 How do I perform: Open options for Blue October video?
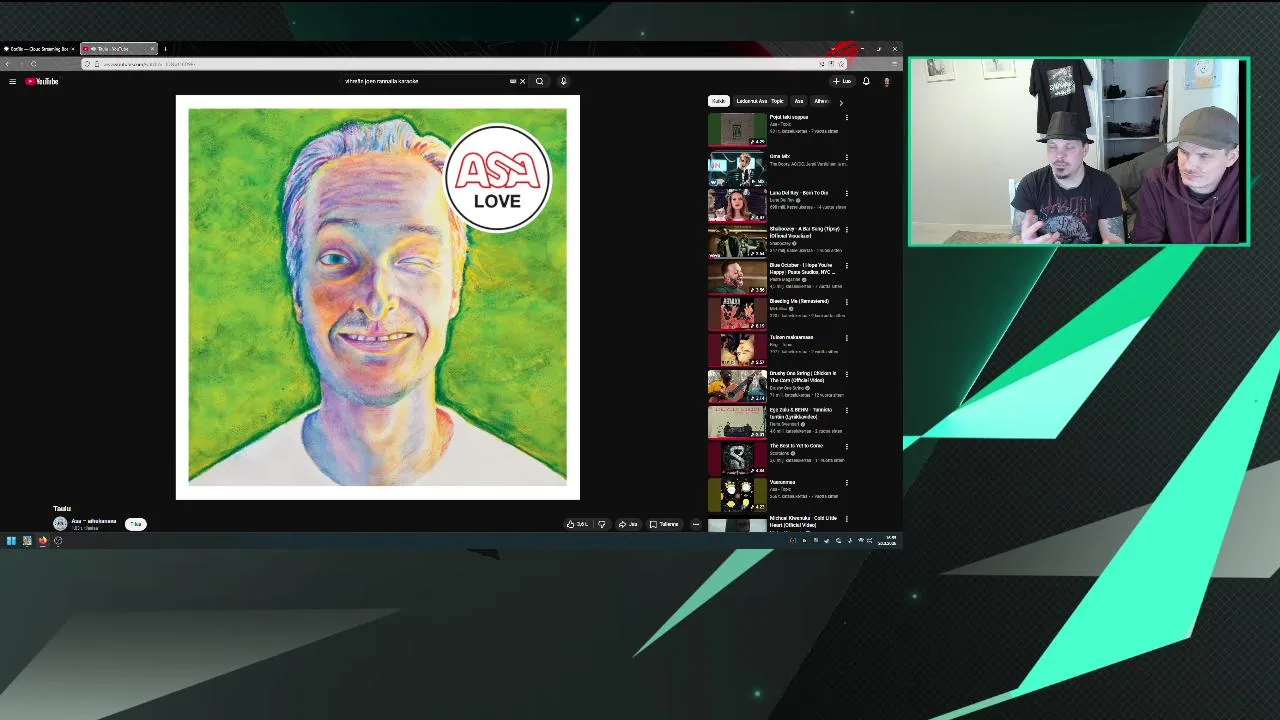click(846, 266)
